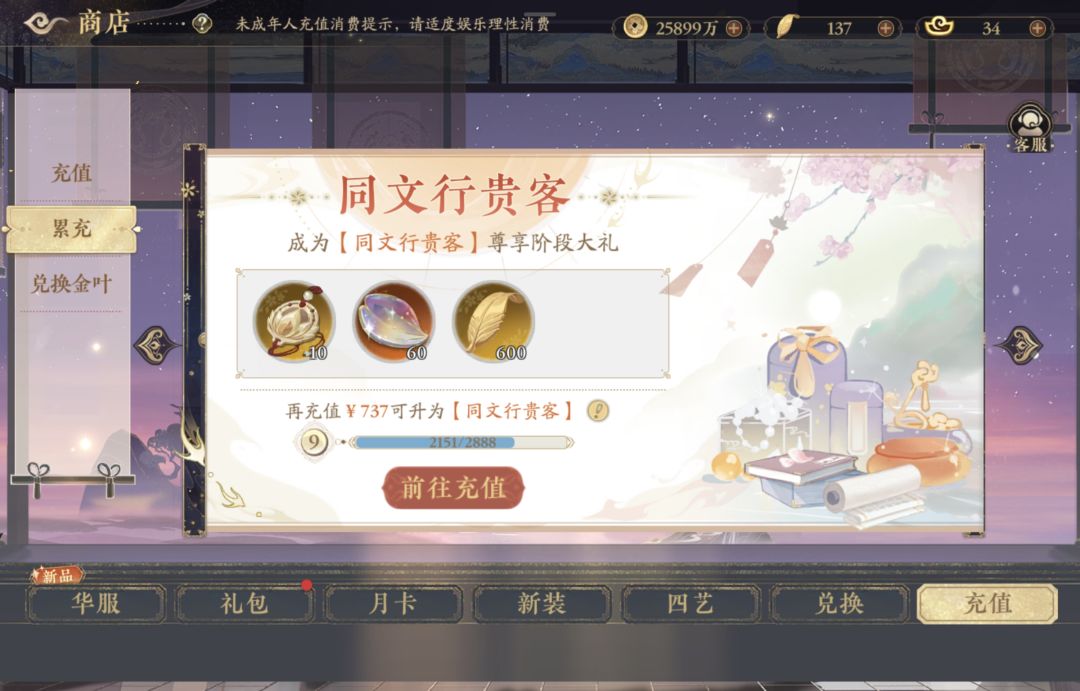Switch to the 礼包 bottom tab
This screenshot has height=691, width=1080.
click(x=245, y=604)
